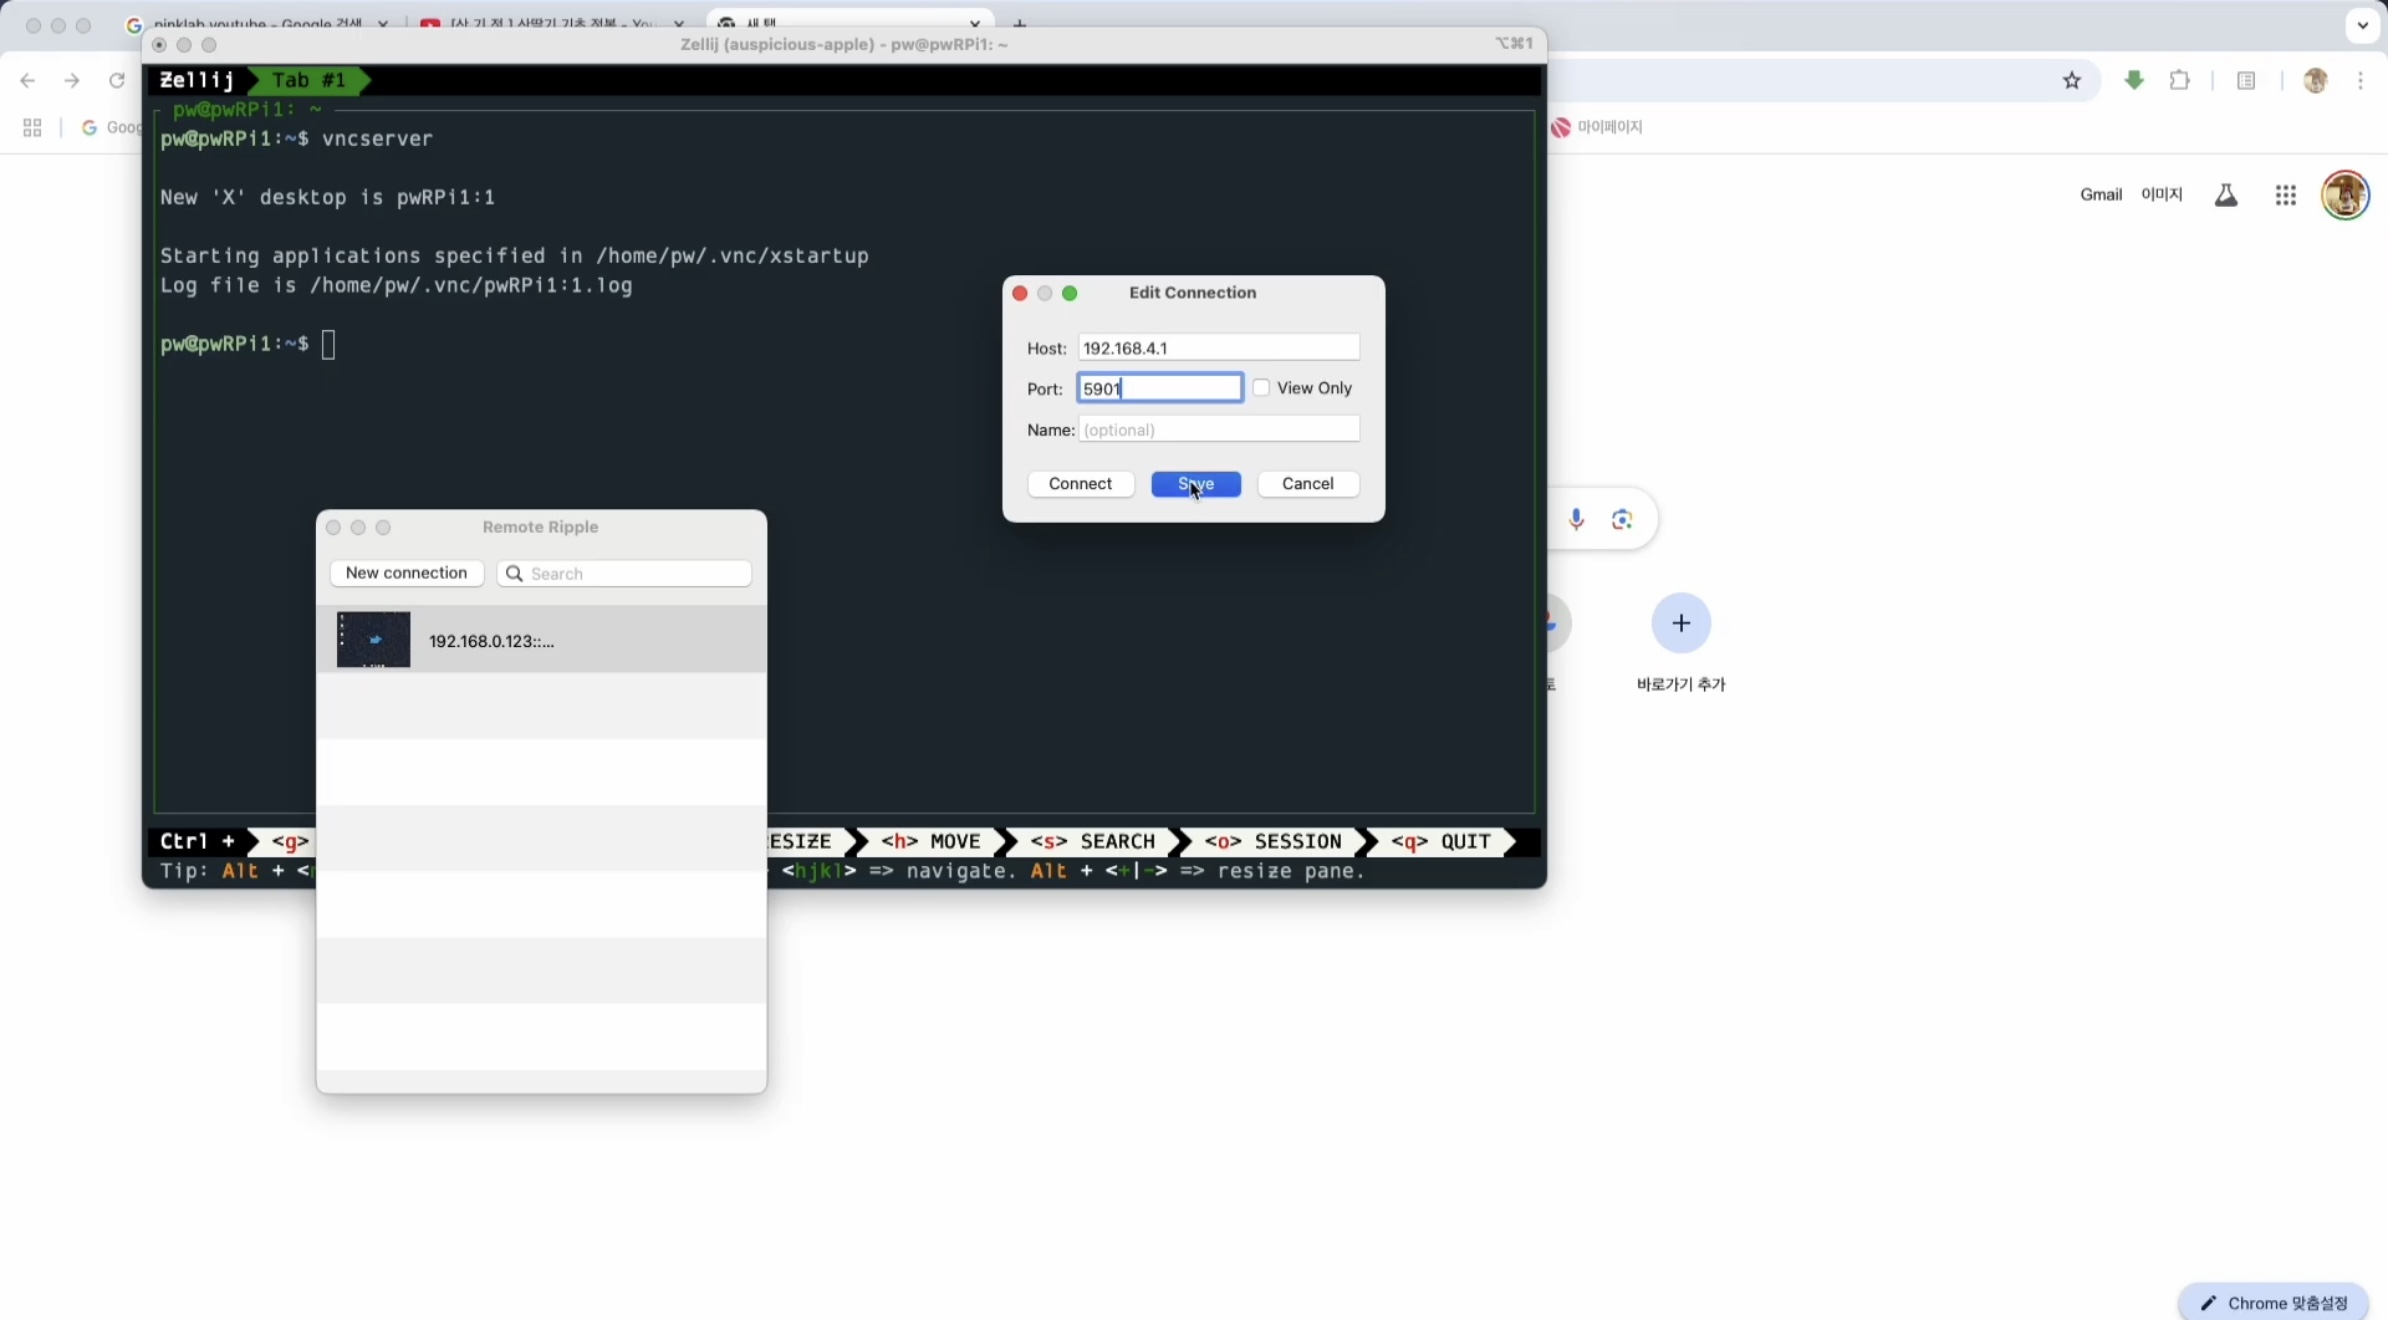Viewport: 2388px width, 1320px height.
Task: Click the green download extension icon
Action: [x=2133, y=81]
